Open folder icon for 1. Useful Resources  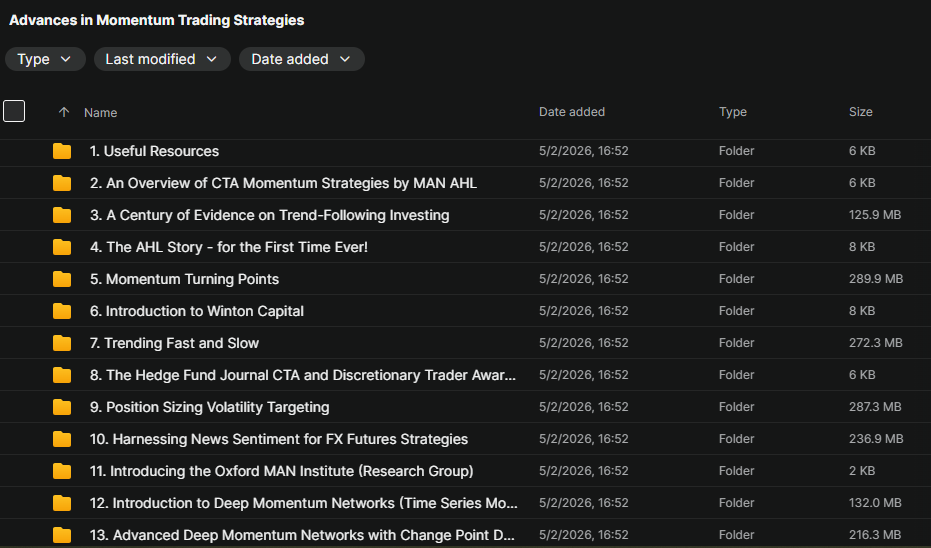(x=62, y=151)
